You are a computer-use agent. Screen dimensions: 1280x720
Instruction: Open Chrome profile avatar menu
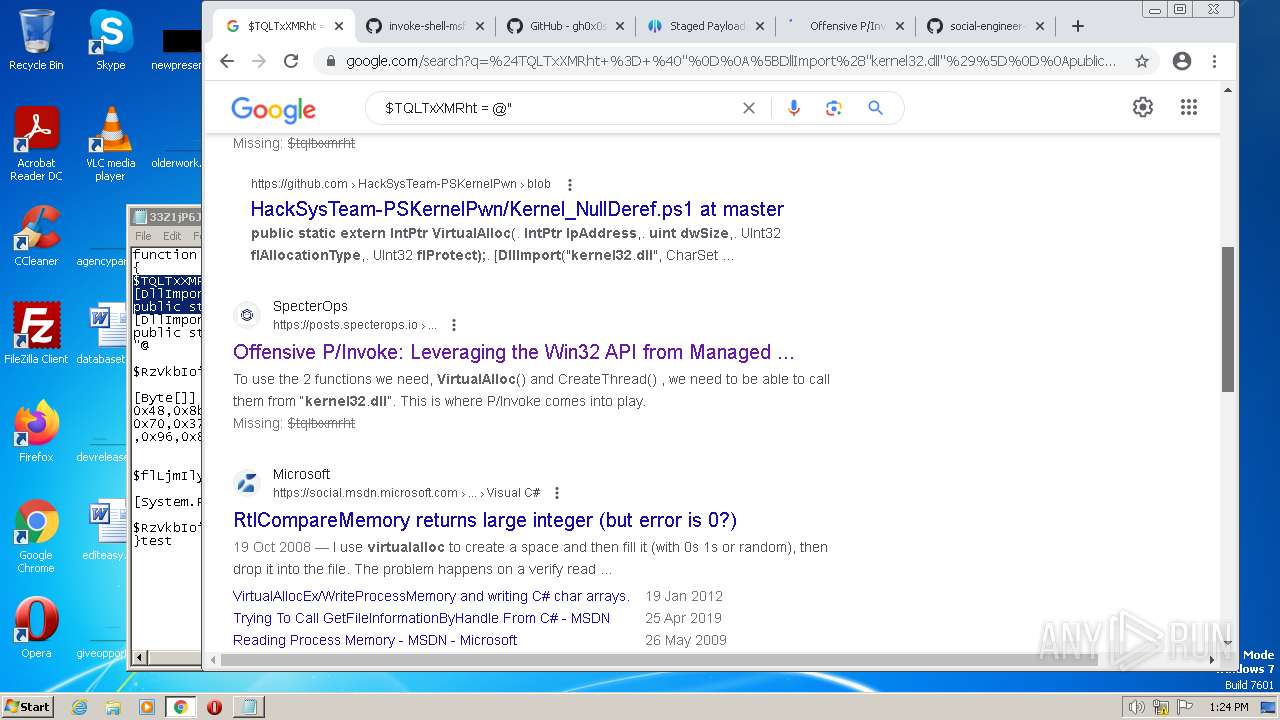[x=1182, y=61]
